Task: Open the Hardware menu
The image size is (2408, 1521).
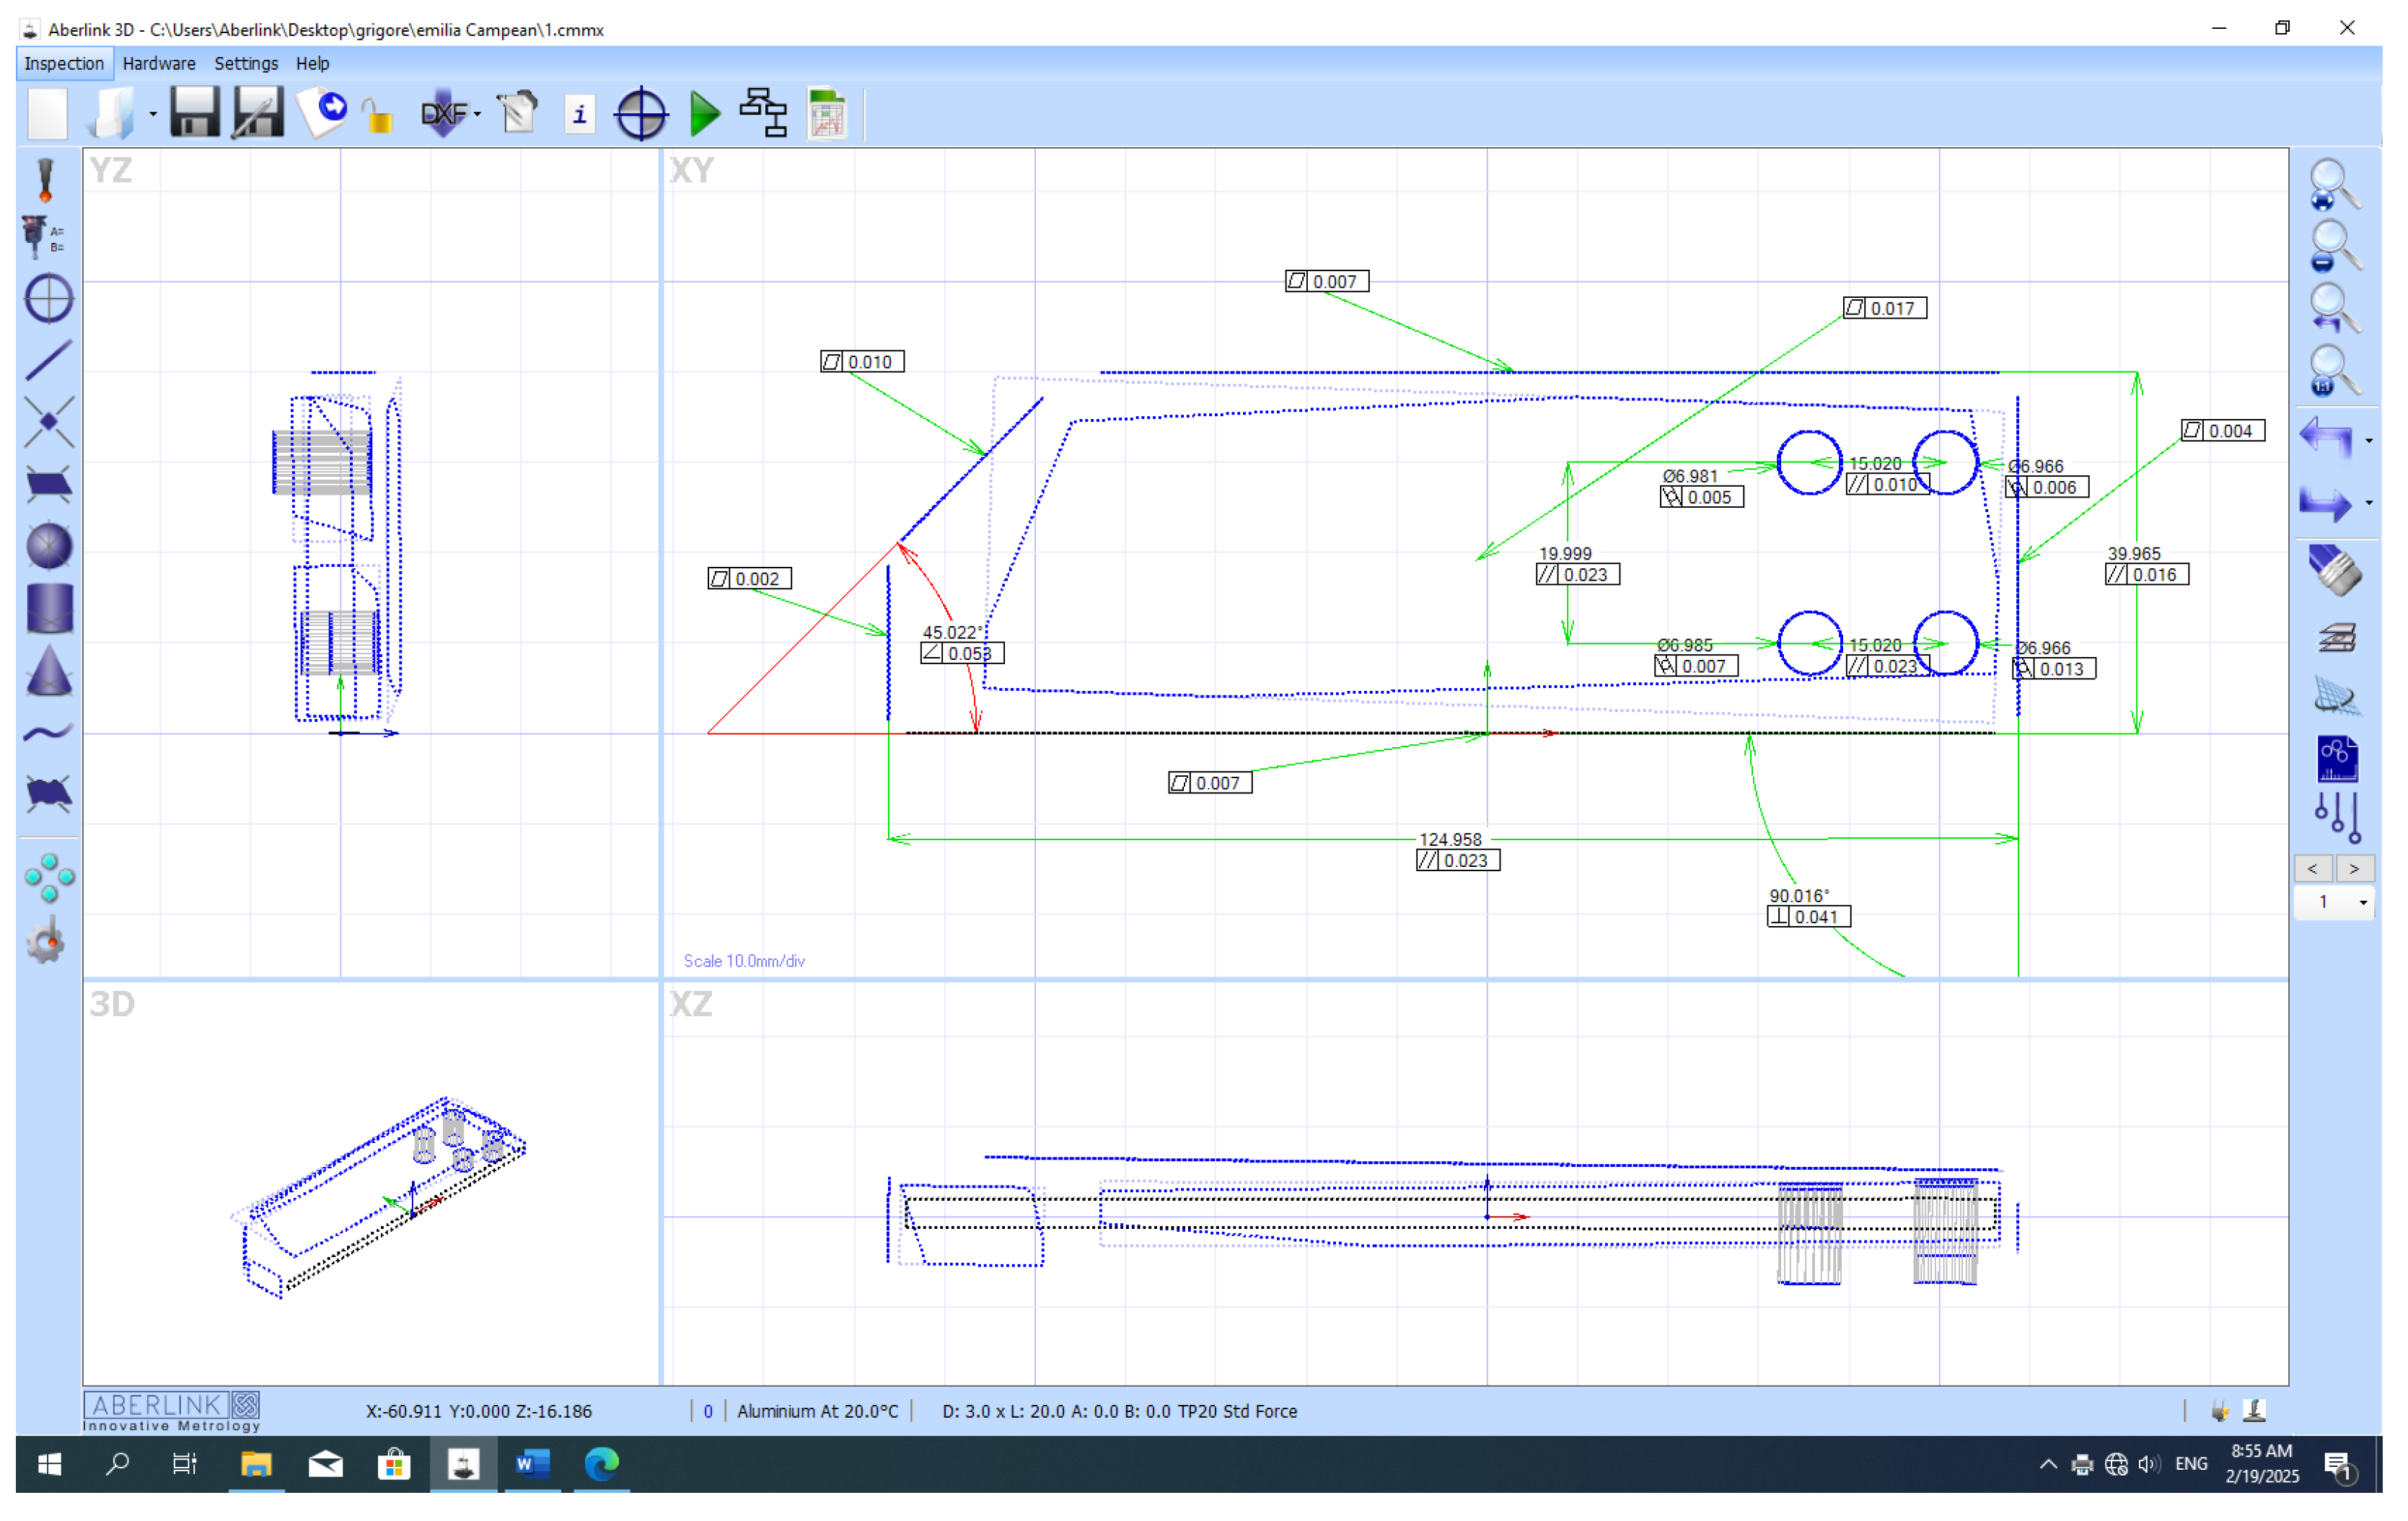Action: tap(159, 63)
